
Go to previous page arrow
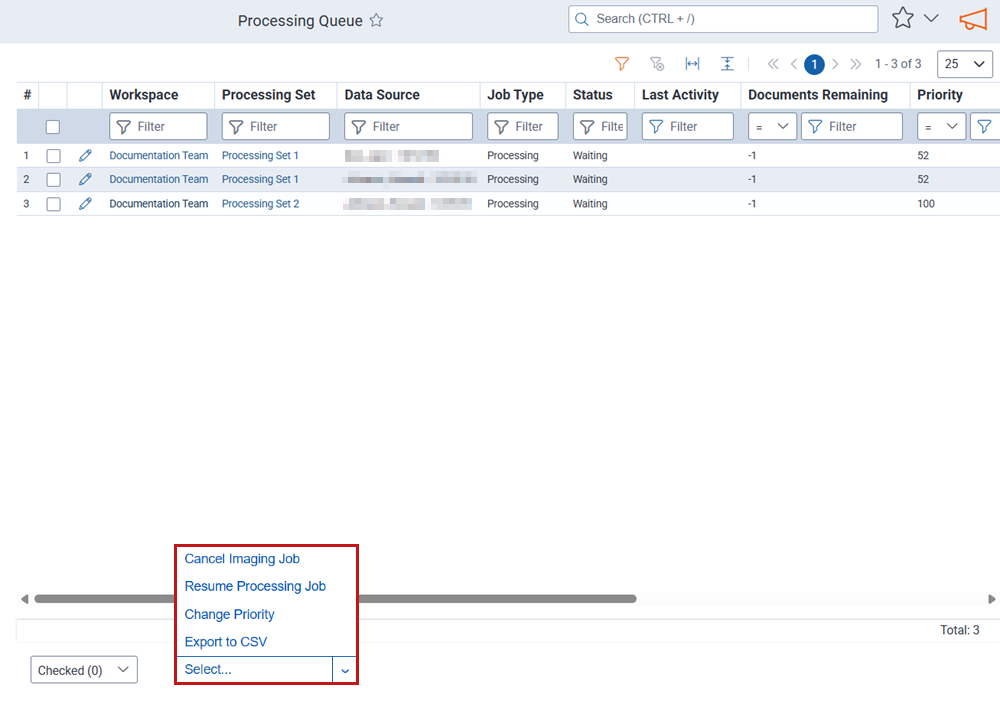(794, 64)
